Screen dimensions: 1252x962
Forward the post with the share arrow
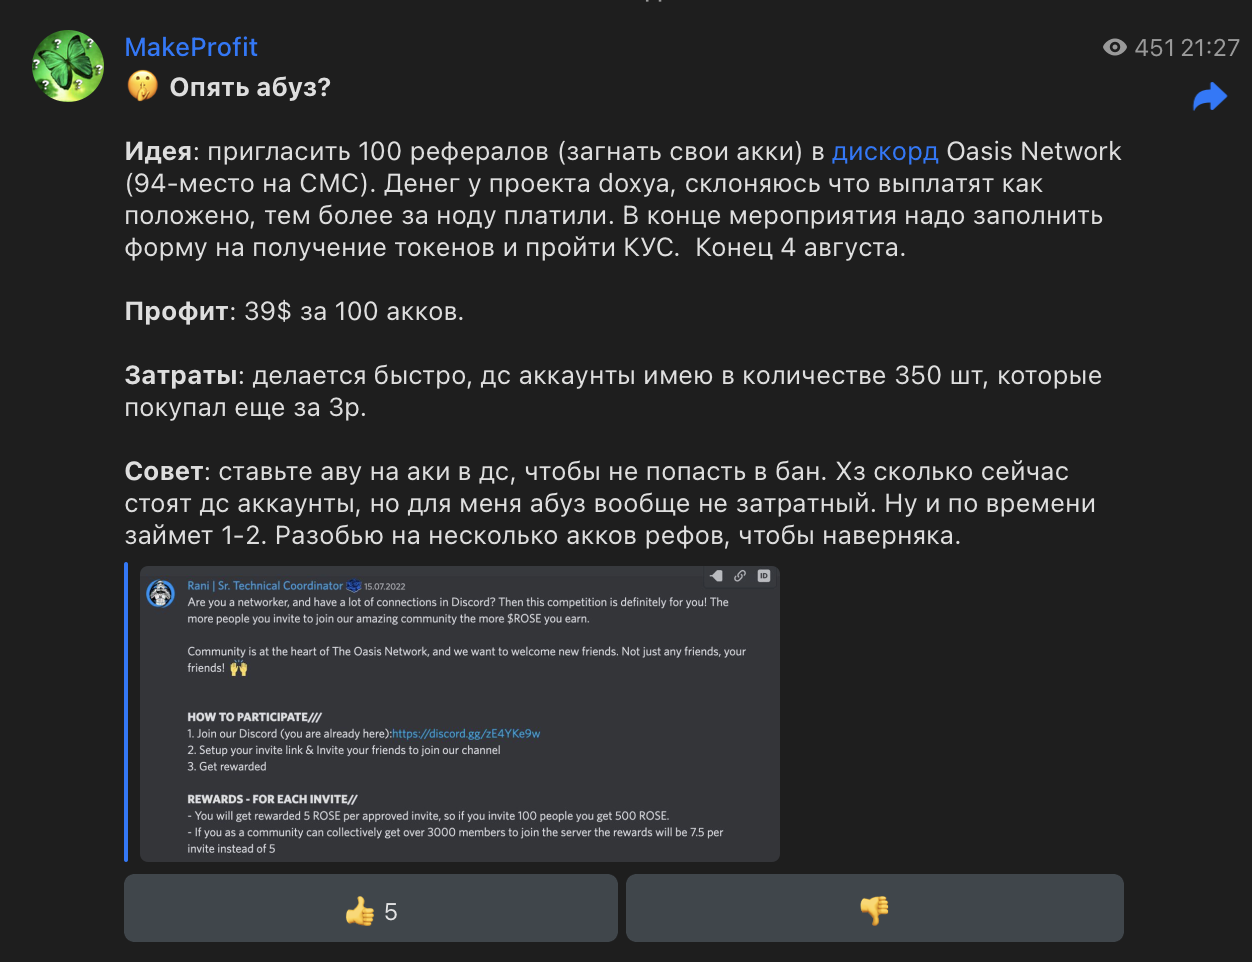click(1210, 97)
